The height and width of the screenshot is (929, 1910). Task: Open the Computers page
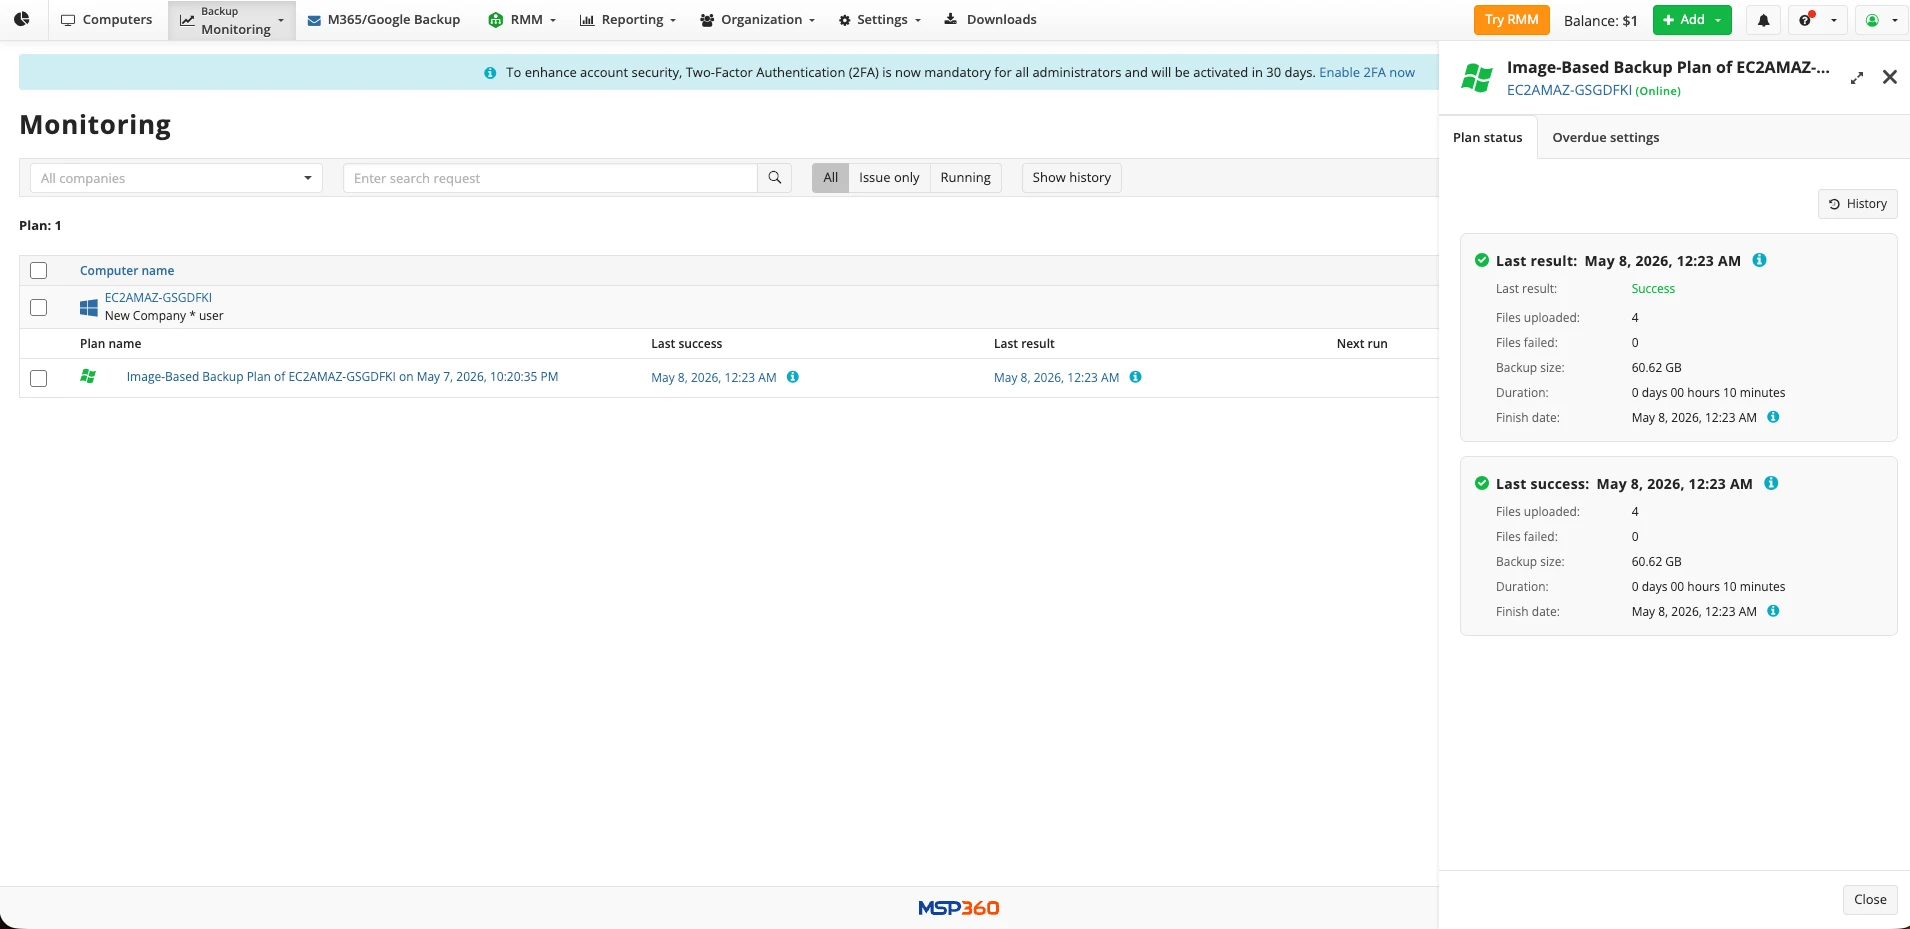107,20
